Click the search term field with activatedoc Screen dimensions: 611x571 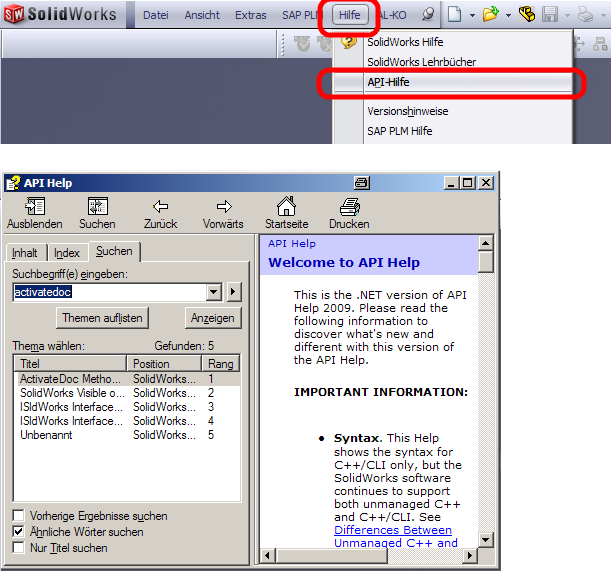(x=109, y=292)
